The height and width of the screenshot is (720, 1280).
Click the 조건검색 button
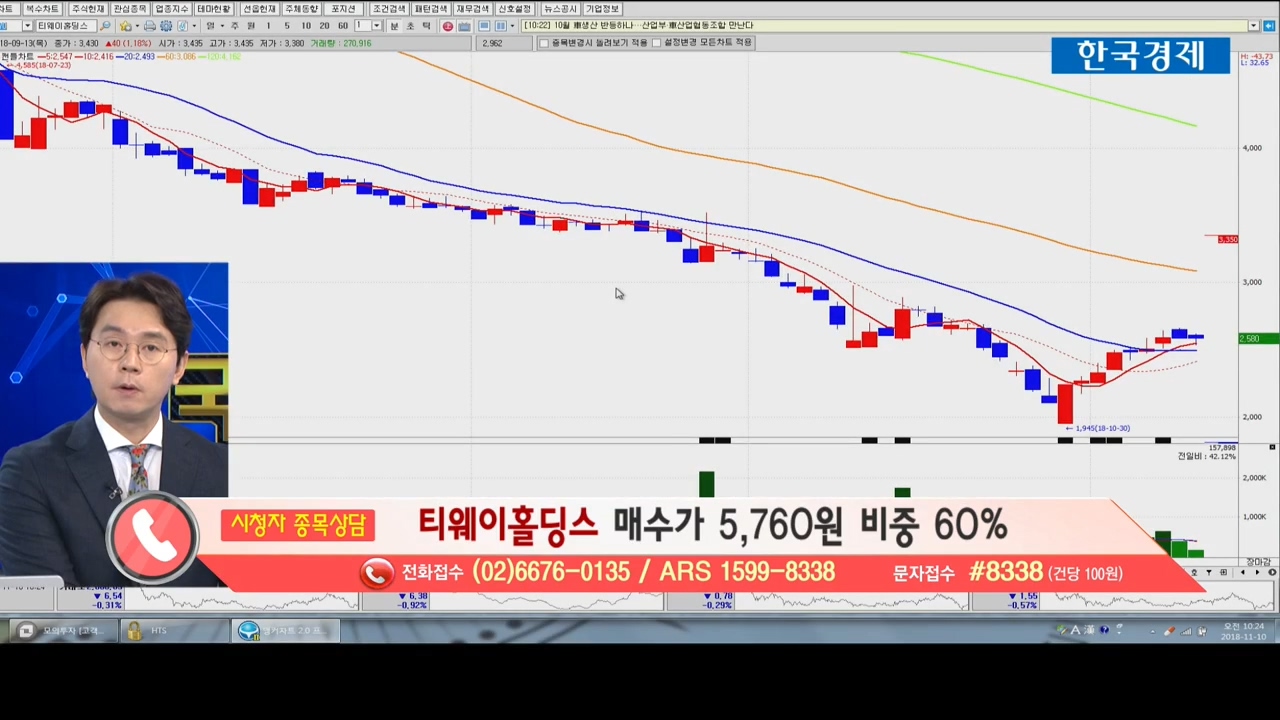click(389, 9)
